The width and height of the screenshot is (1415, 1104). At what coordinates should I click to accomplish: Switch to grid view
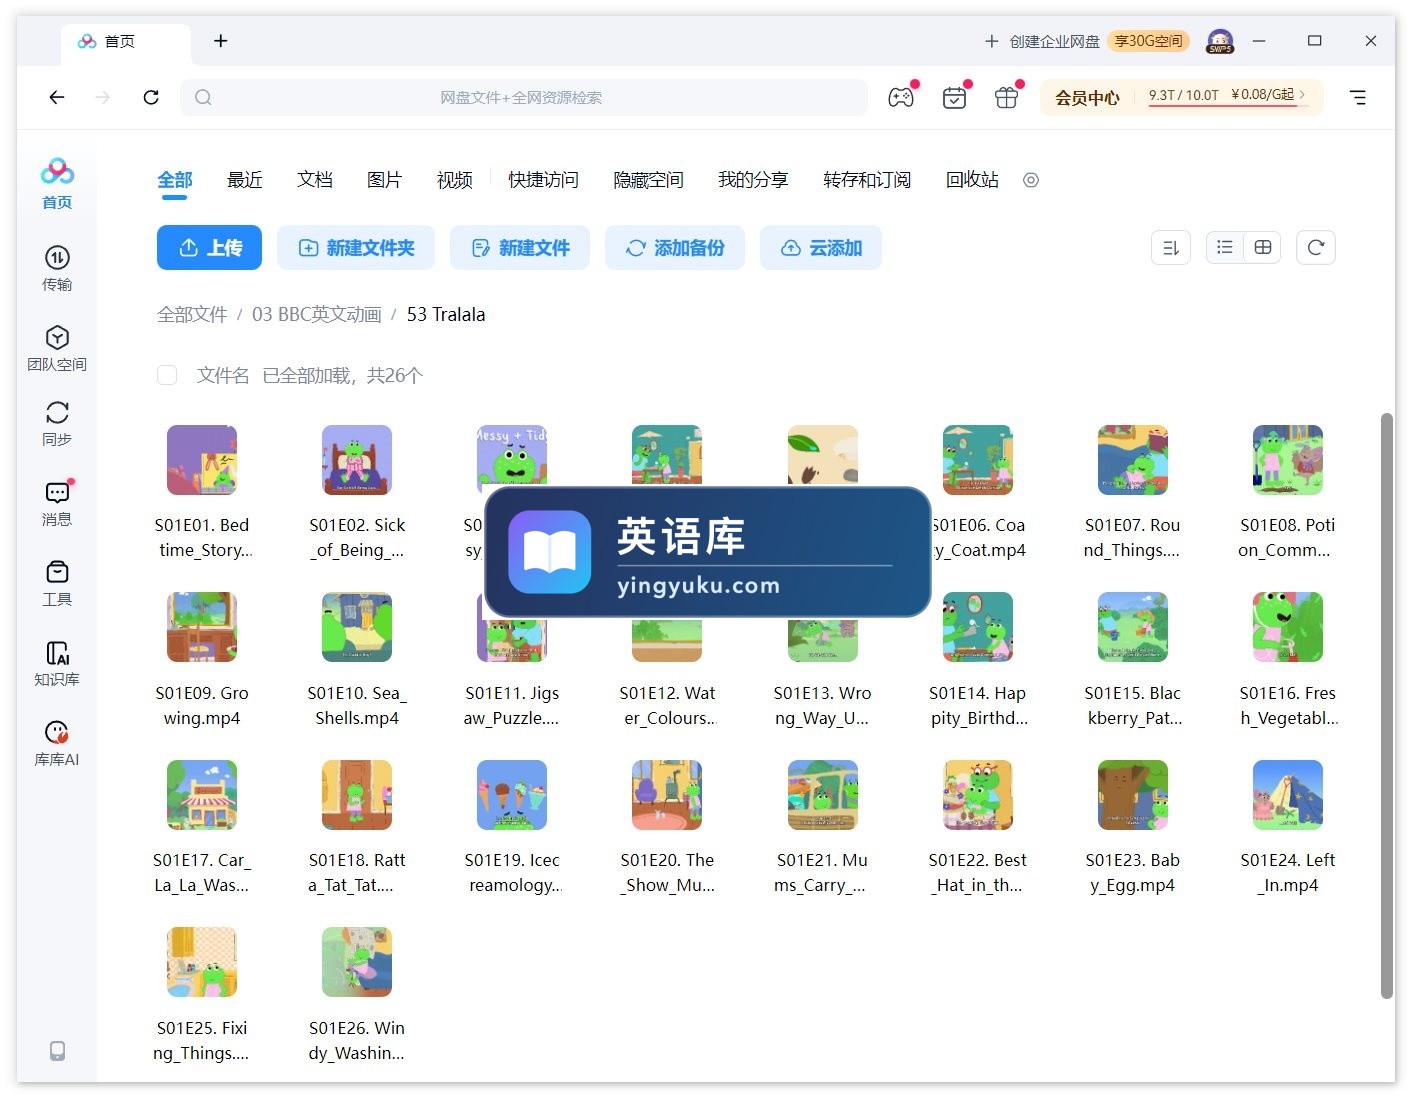1263,247
